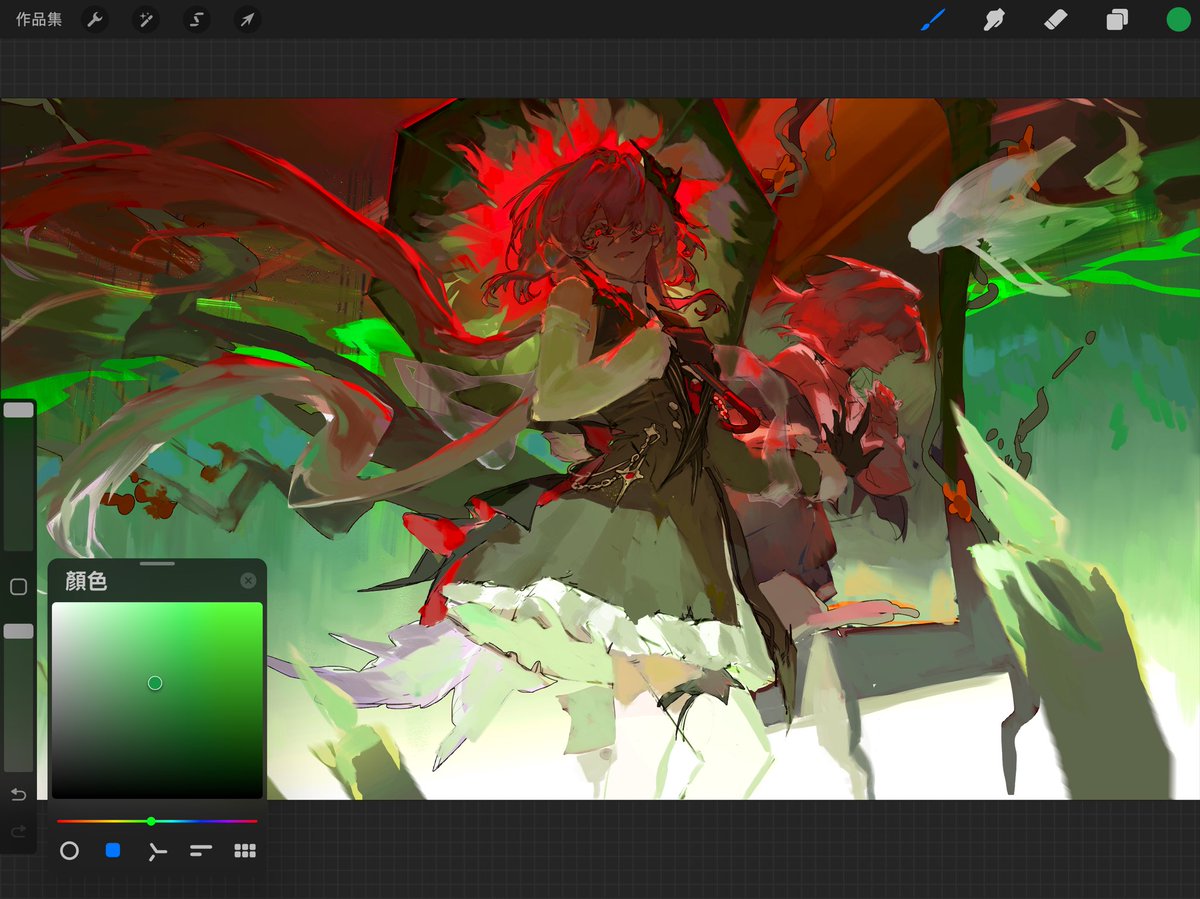Click the rainbow hue slider knob
The height and width of the screenshot is (899, 1200).
pos(151,821)
